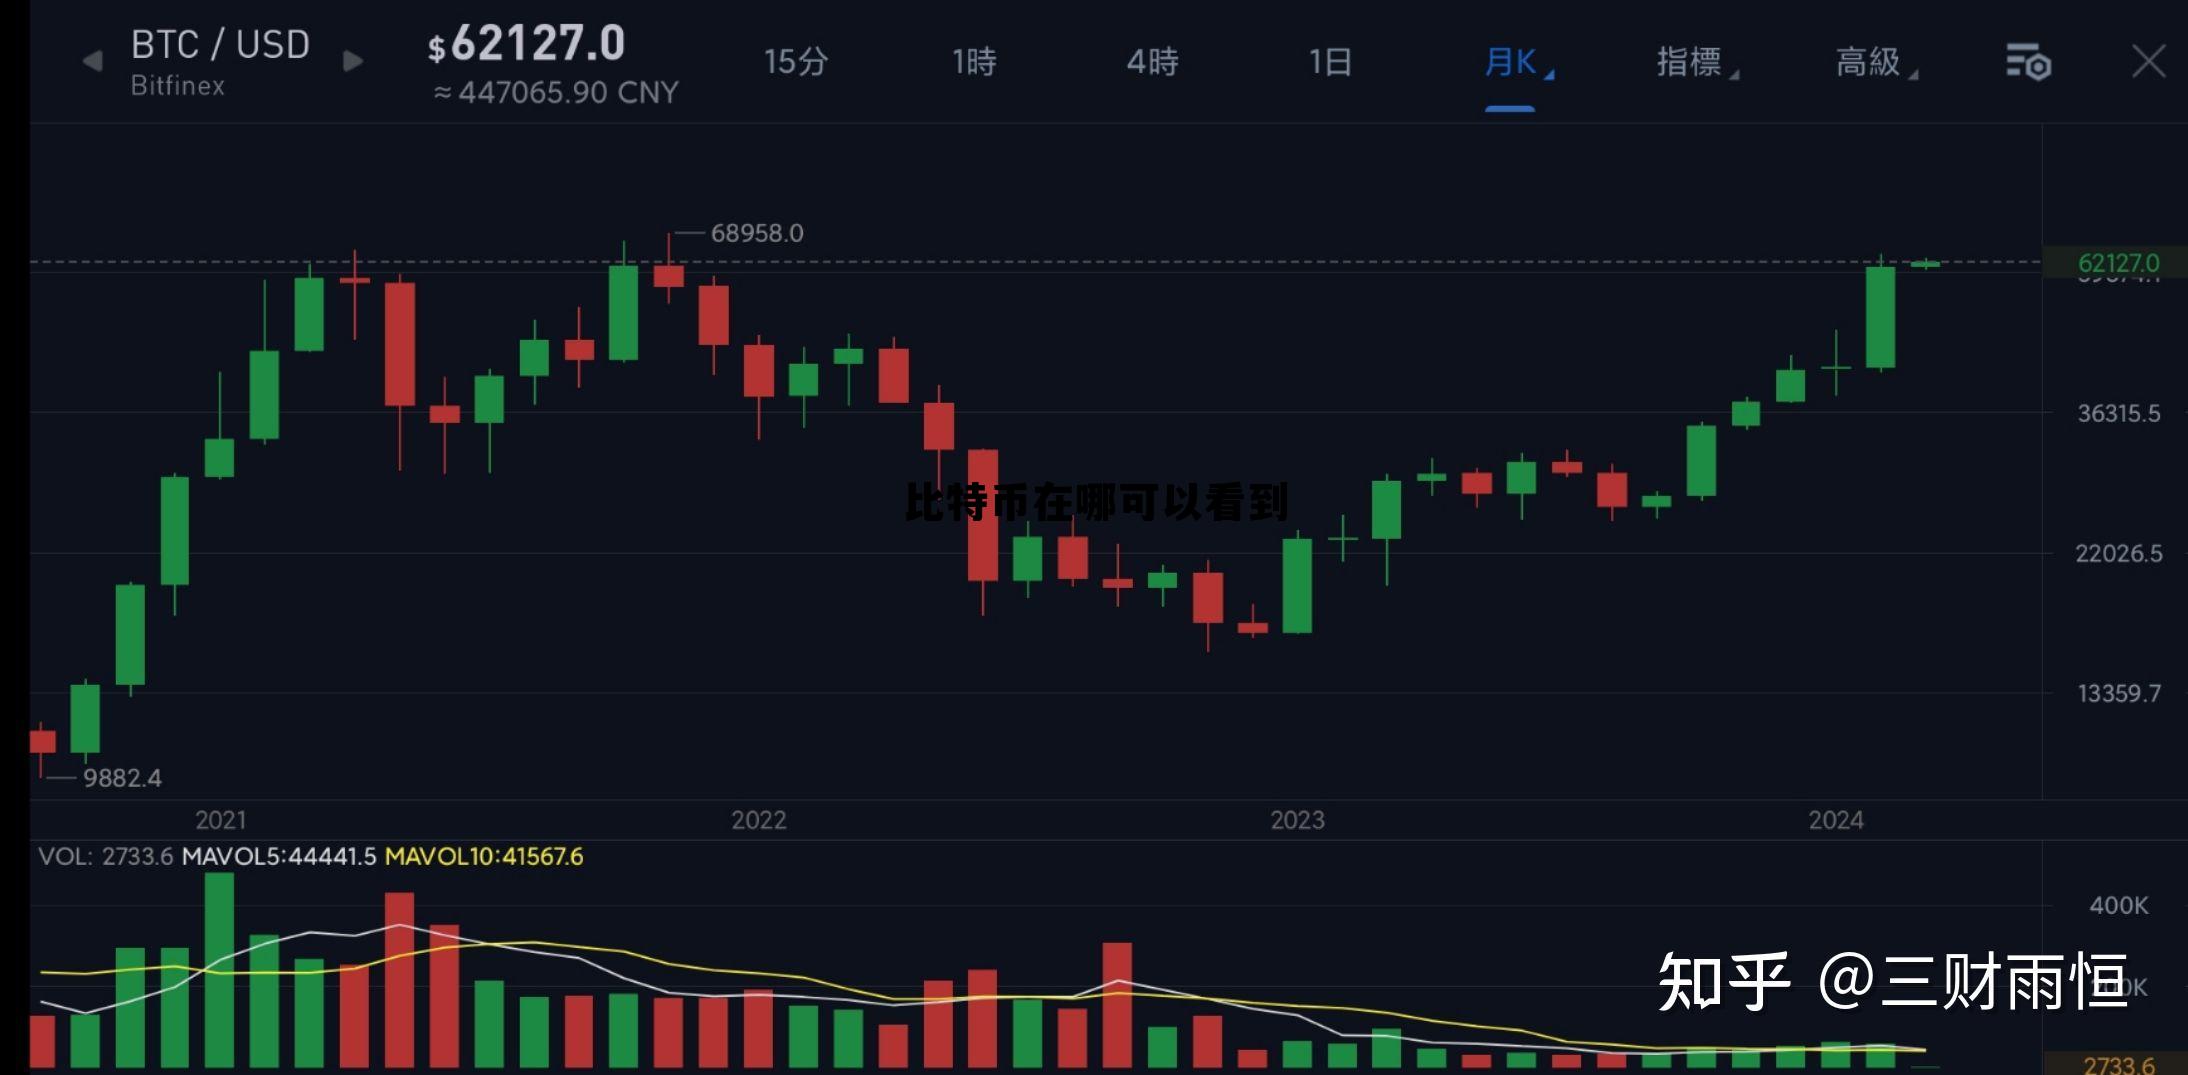Click the $62127.0 price display
Screen dimensions: 2188x1075
(527, 44)
